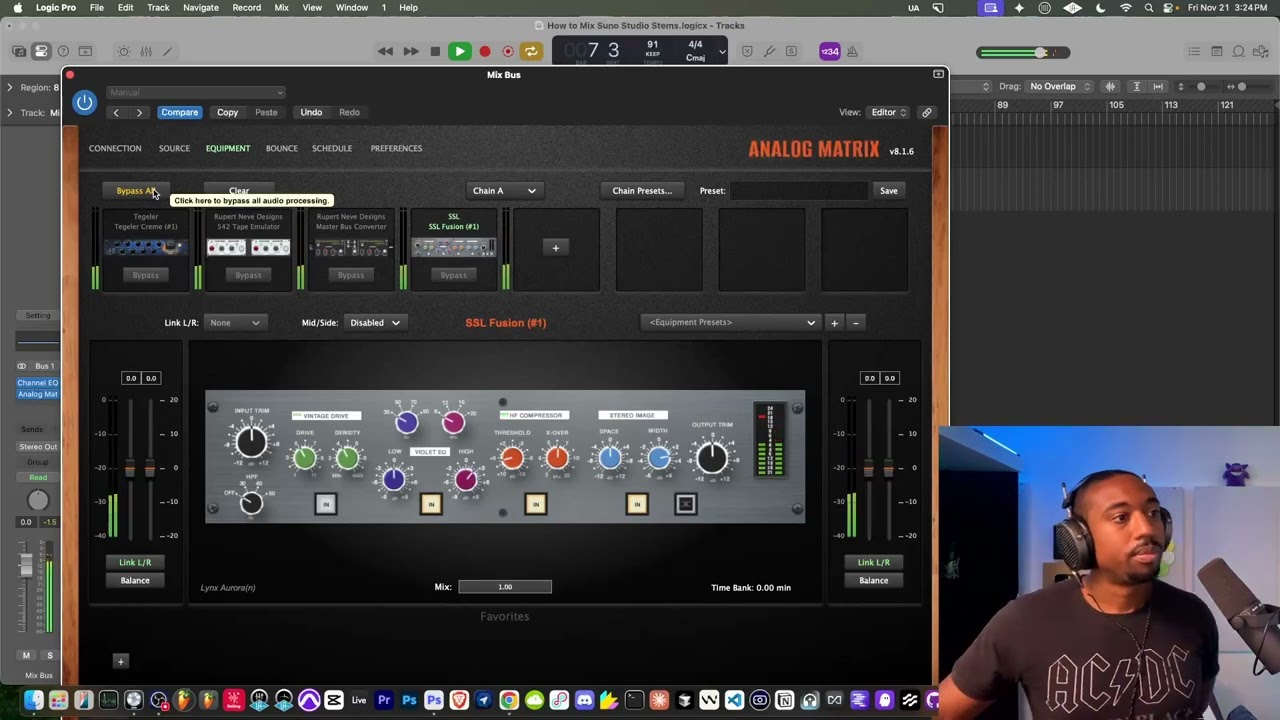Click the Mix value field

[x=505, y=587]
